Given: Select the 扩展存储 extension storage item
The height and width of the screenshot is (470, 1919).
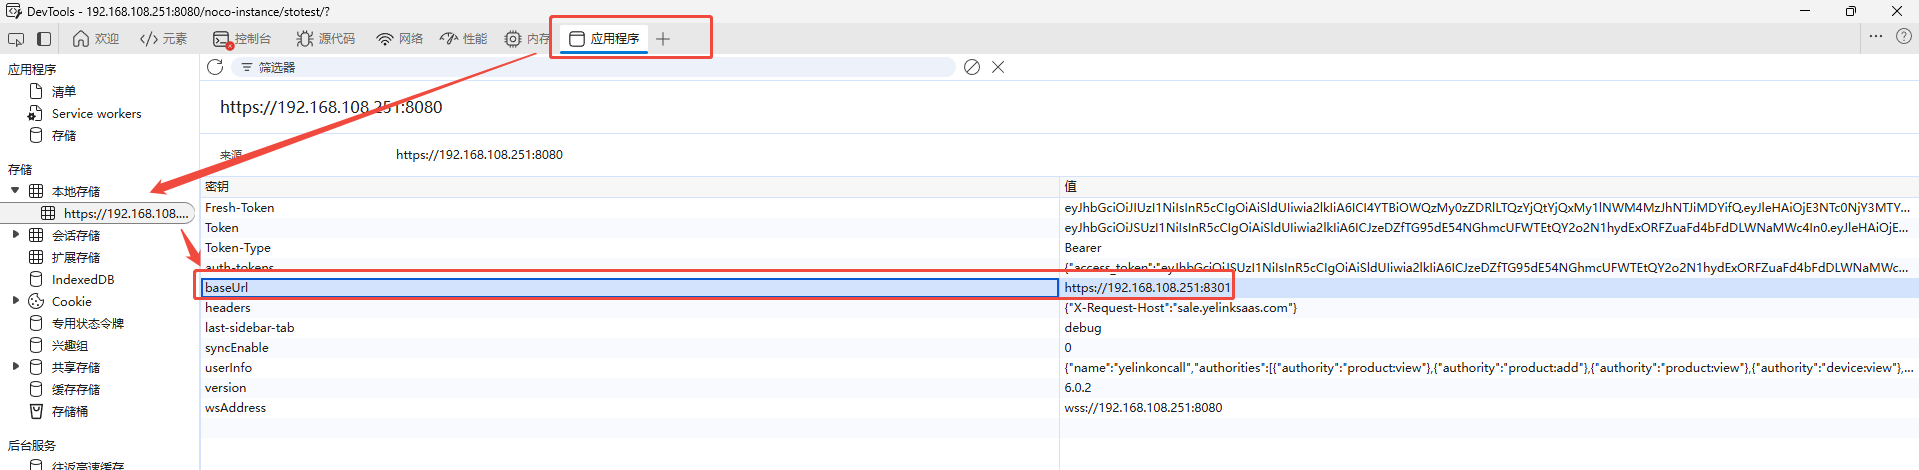Looking at the screenshot, I should 76,257.
